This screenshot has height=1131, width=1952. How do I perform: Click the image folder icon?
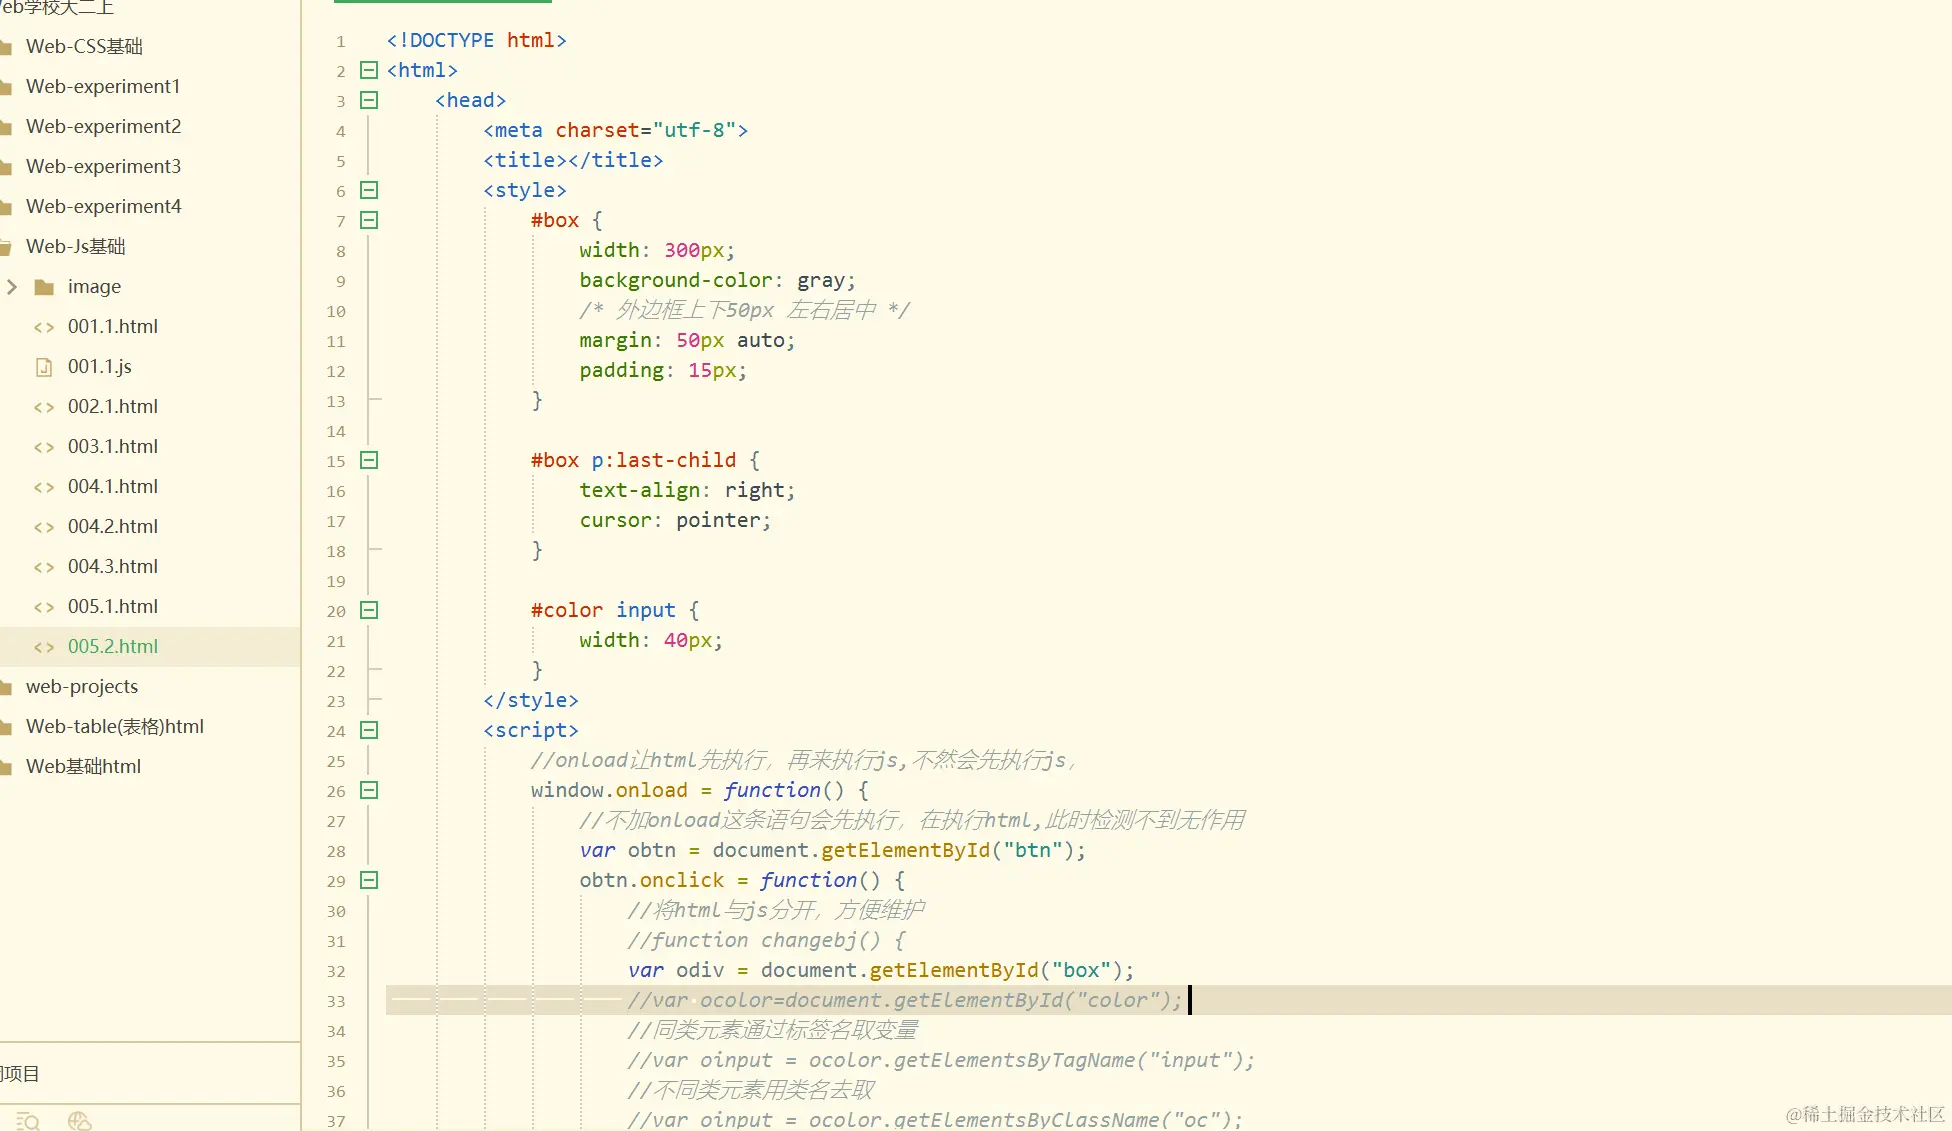coord(44,287)
